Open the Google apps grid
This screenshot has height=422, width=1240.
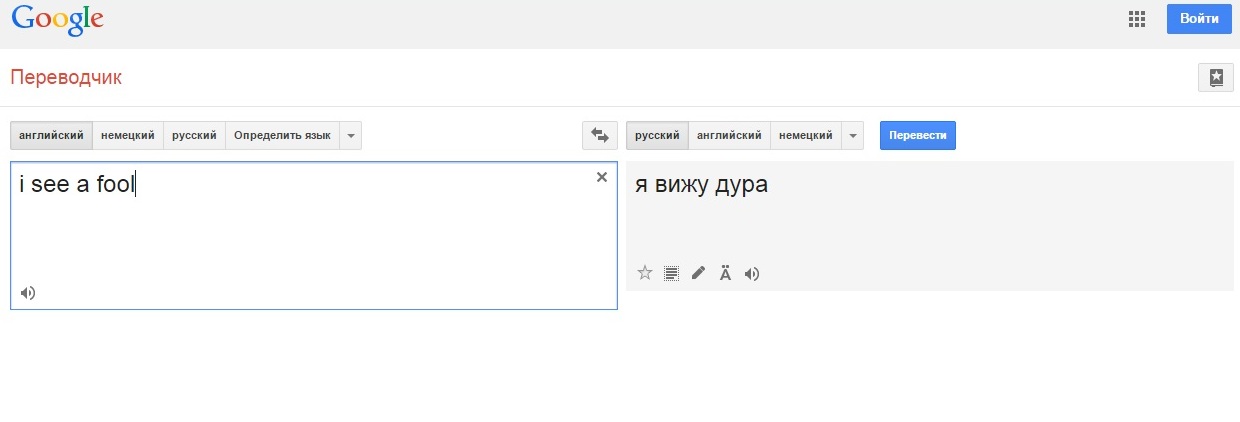[1136, 19]
